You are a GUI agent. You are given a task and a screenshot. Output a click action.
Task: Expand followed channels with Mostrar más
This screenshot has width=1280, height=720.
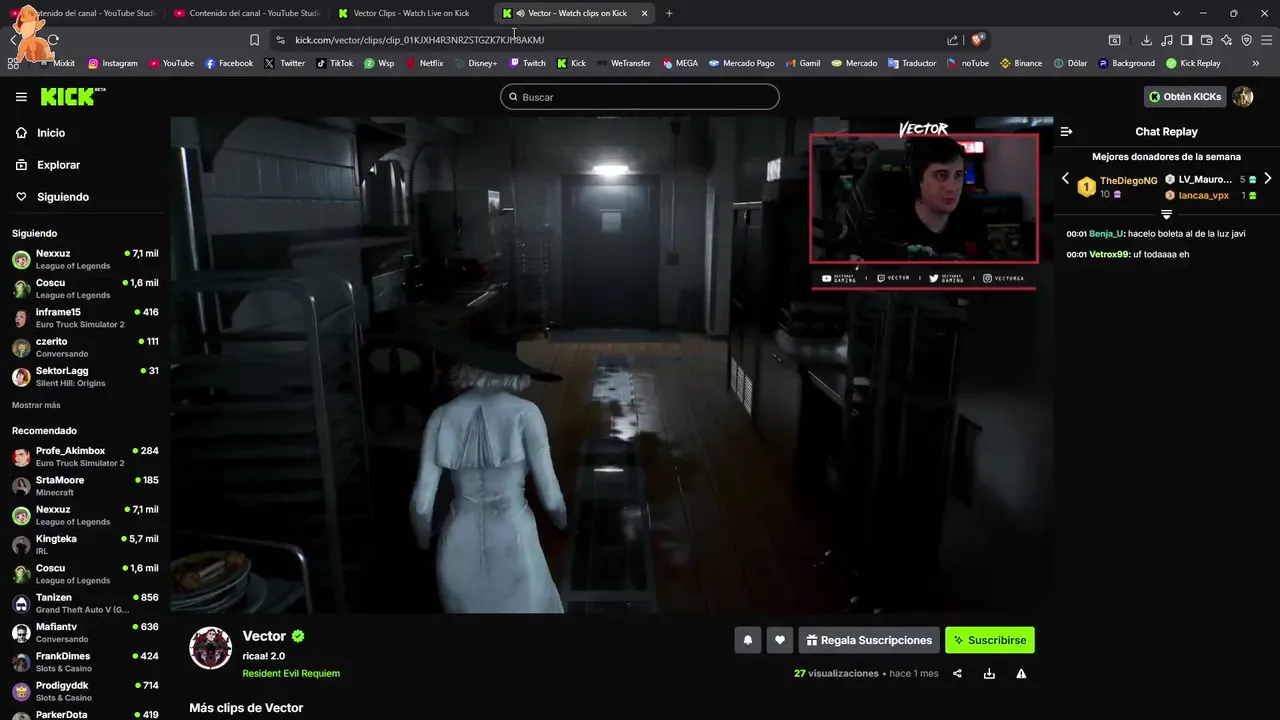tap(36, 405)
